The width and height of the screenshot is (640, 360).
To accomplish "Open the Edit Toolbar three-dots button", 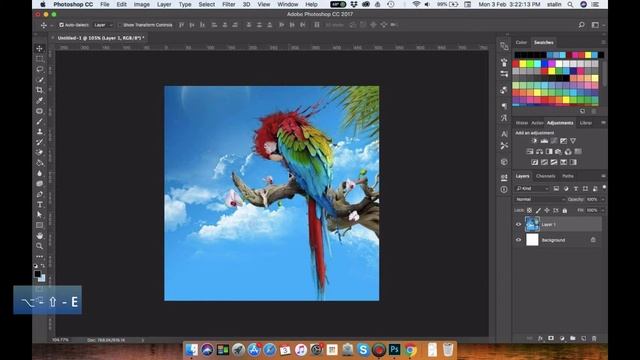I will pos(40,256).
